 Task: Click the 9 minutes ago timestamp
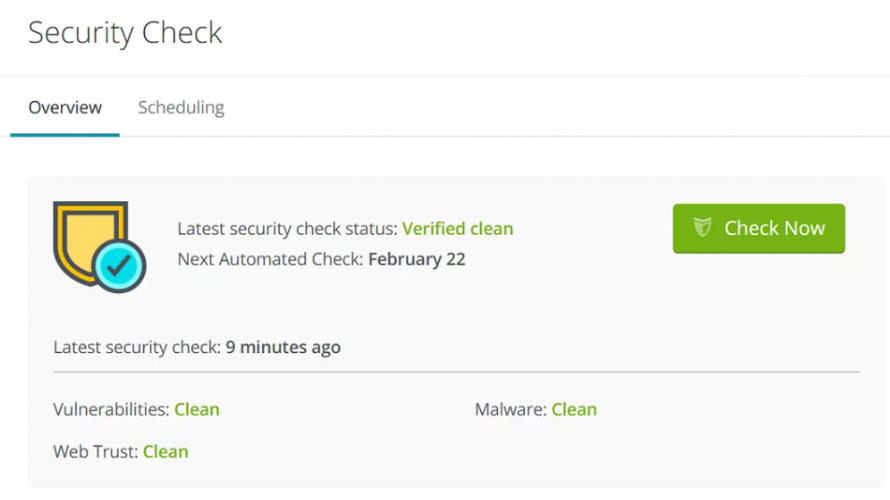coord(283,348)
